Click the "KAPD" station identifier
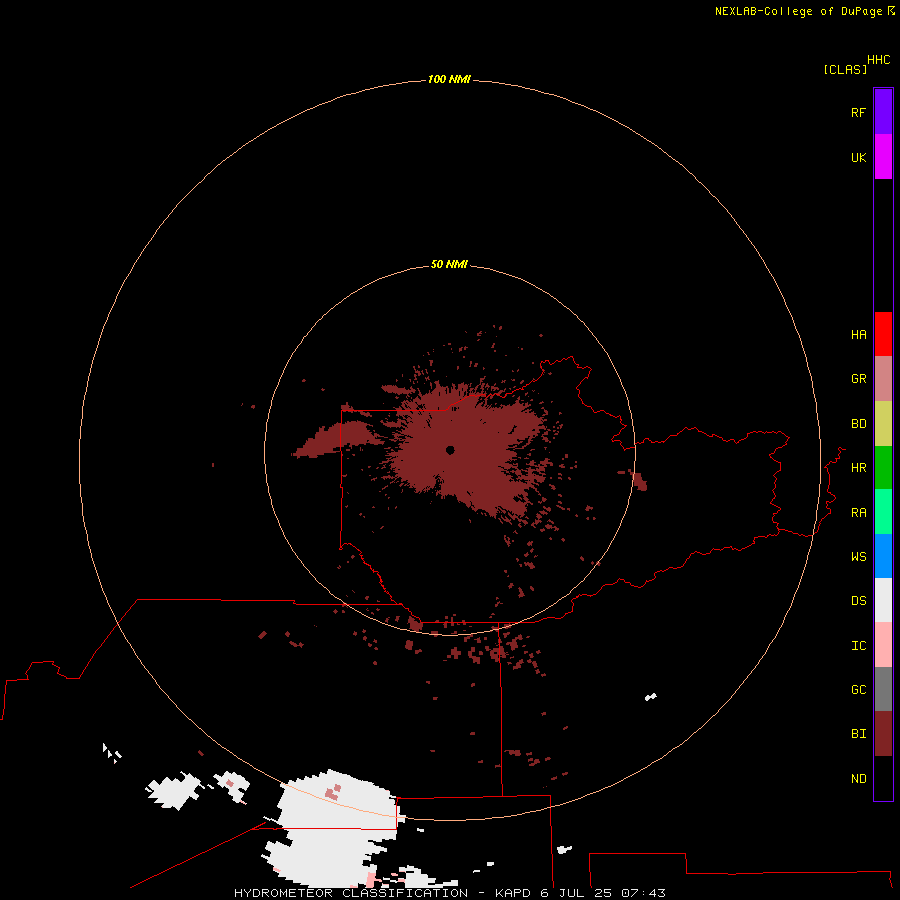The height and width of the screenshot is (900, 900). click(513, 893)
